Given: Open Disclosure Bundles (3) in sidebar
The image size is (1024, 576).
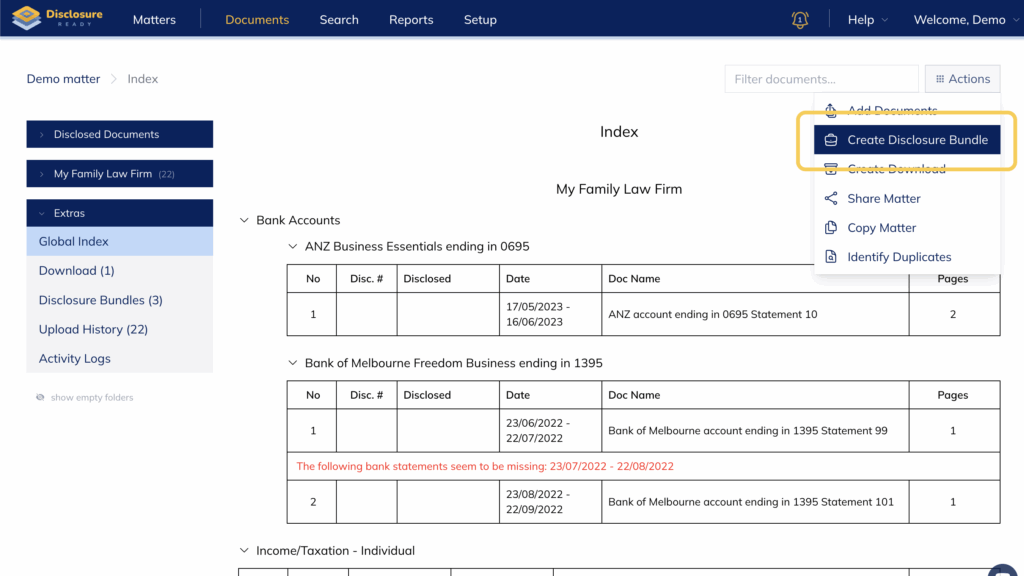Looking at the screenshot, I should point(100,300).
